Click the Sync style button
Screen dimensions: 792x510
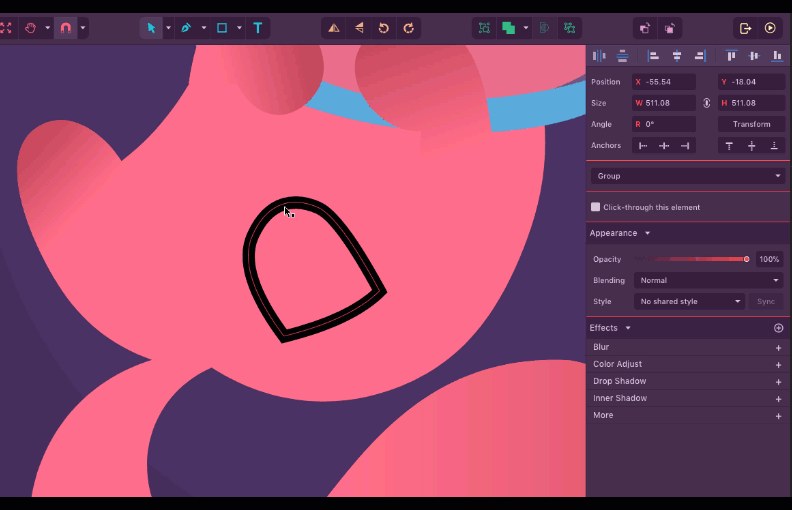pyautogui.click(x=766, y=301)
